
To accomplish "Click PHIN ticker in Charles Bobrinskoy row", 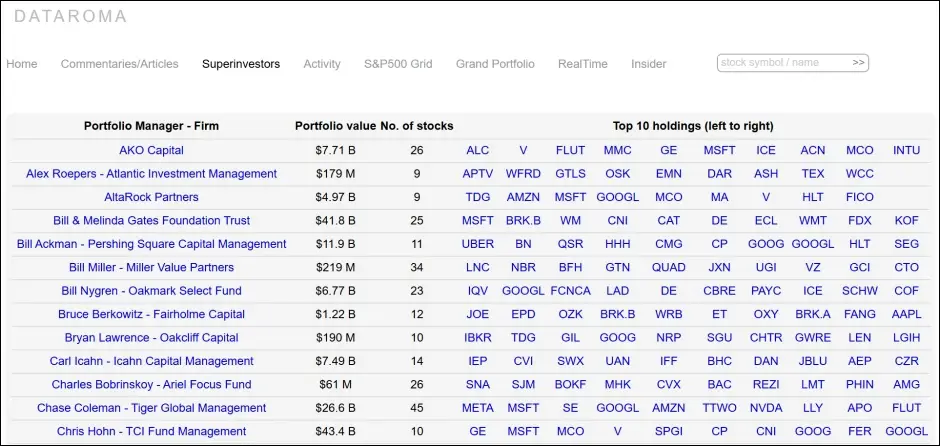I will pos(860,384).
